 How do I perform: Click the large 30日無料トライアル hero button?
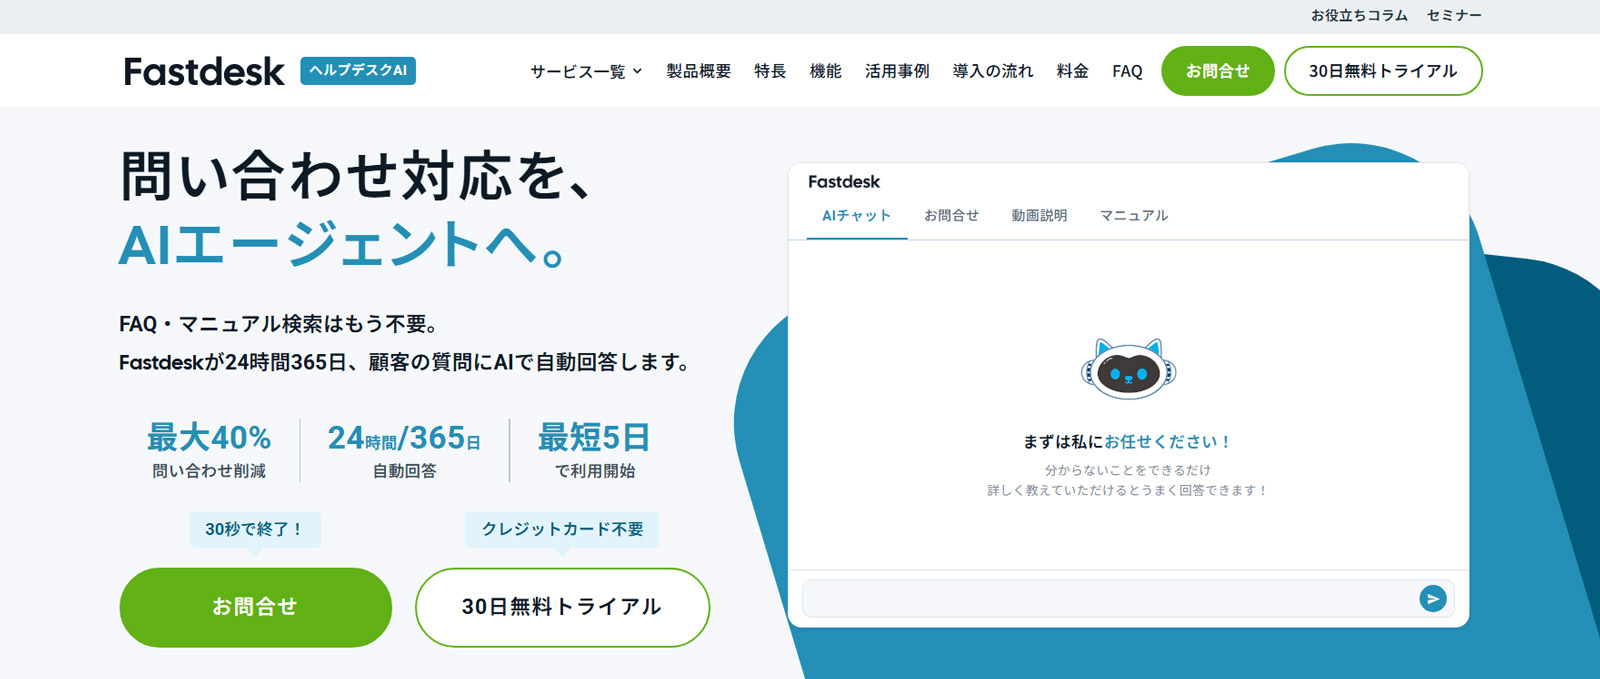click(x=562, y=607)
